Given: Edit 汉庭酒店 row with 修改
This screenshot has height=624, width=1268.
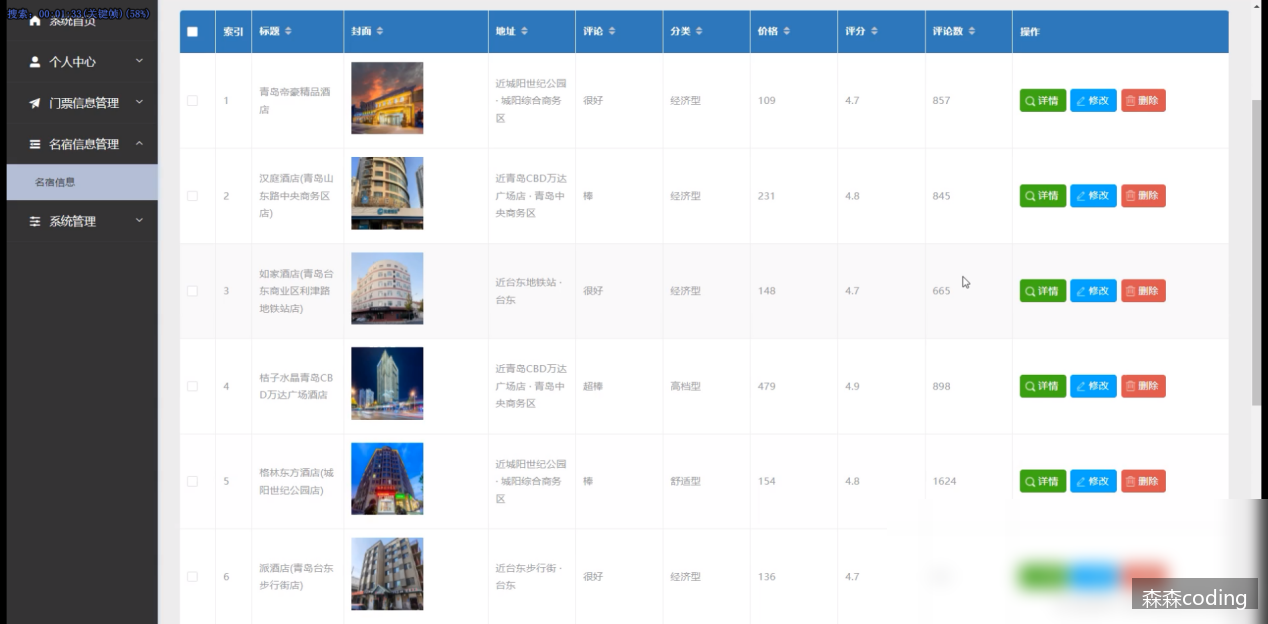Looking at the screenshot, I should pos(1093,196).
